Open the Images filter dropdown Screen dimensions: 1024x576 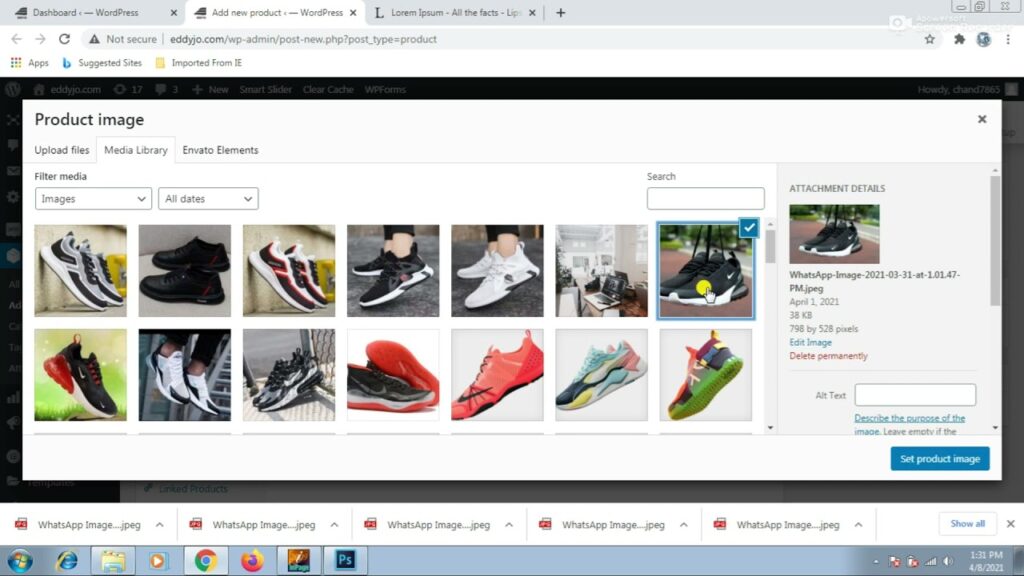pos(93,199)
